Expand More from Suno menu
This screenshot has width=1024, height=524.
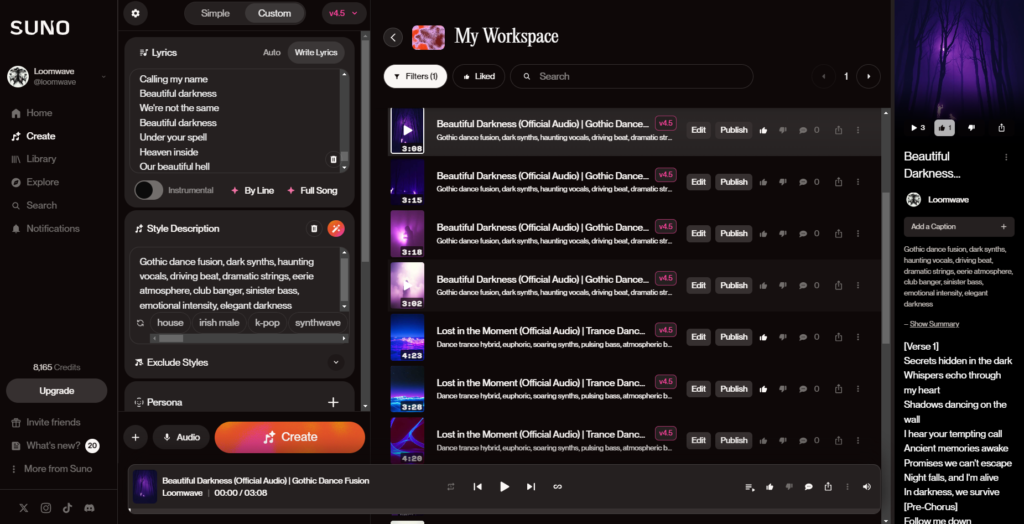(x=52, y=469)
